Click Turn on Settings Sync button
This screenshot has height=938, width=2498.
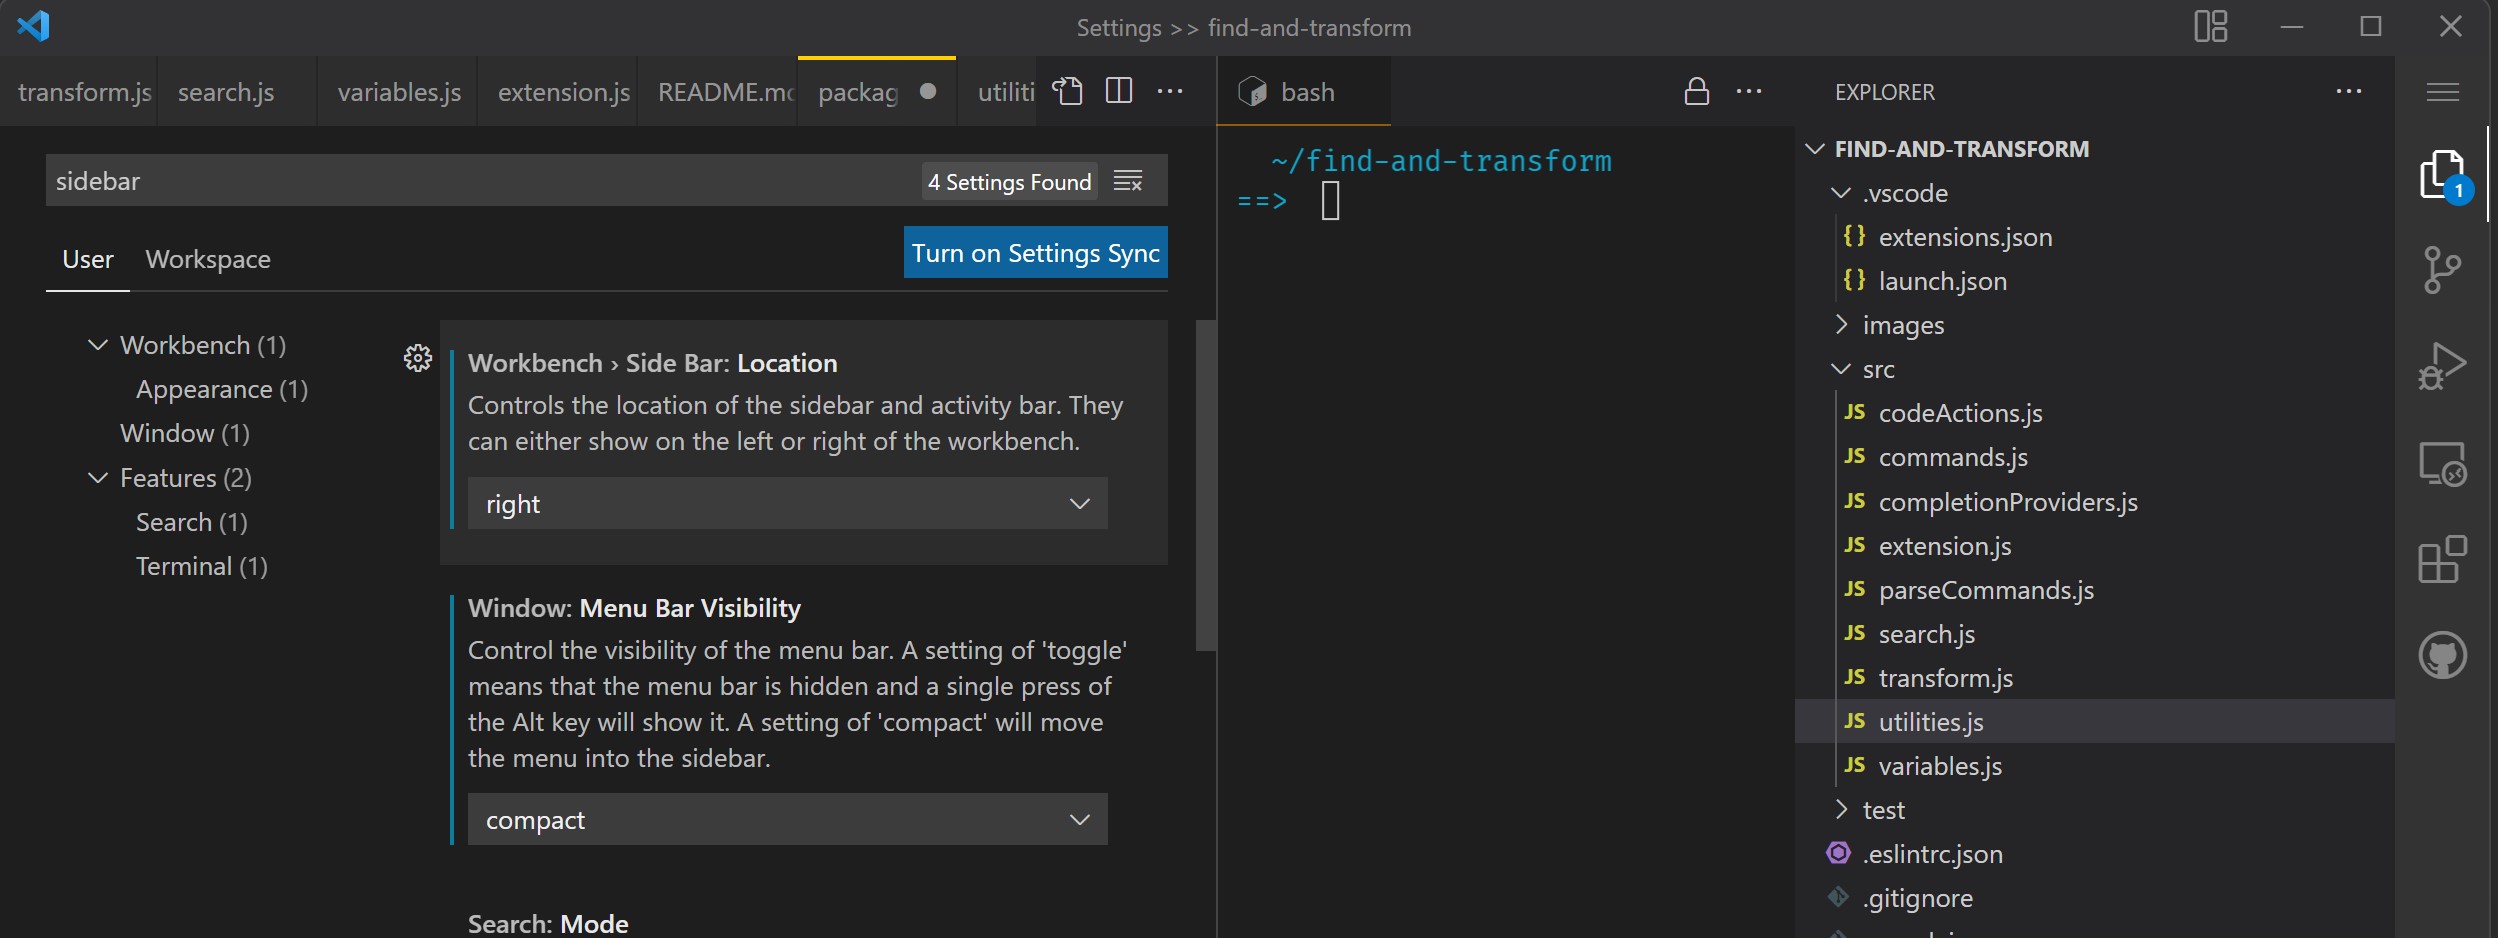point(1035,253)
